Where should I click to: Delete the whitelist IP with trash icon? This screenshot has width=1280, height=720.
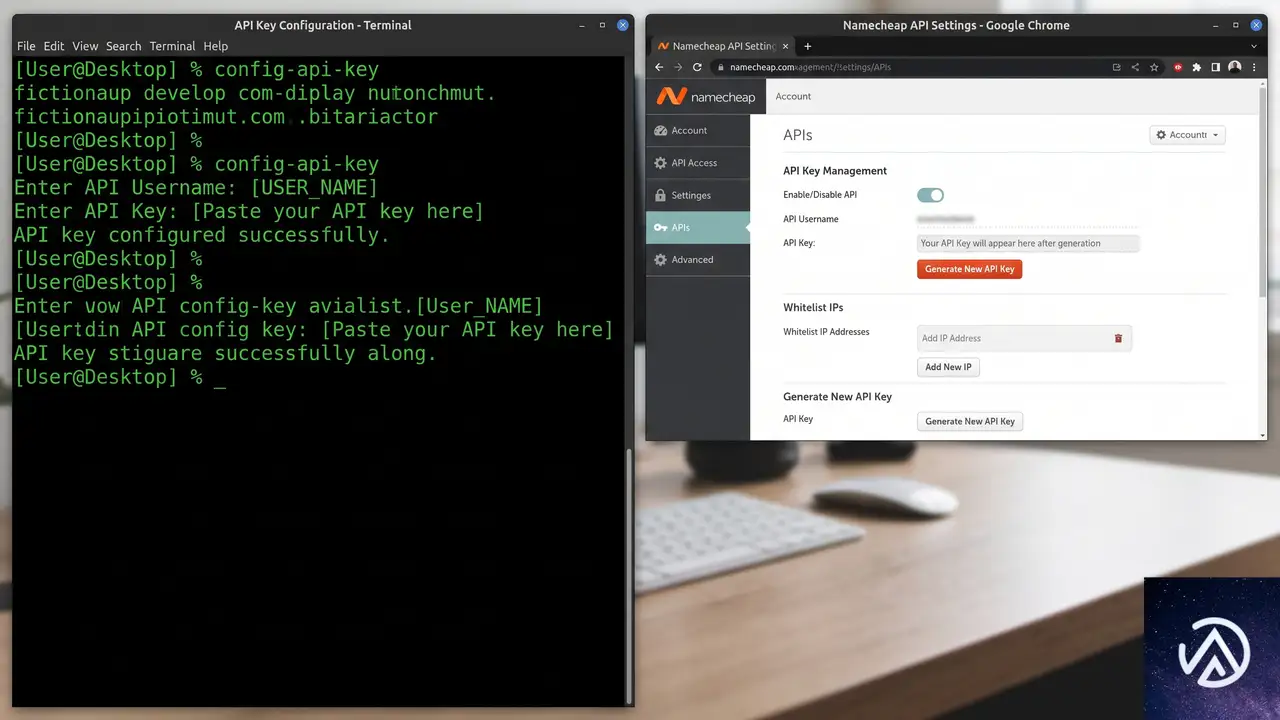1118,338
